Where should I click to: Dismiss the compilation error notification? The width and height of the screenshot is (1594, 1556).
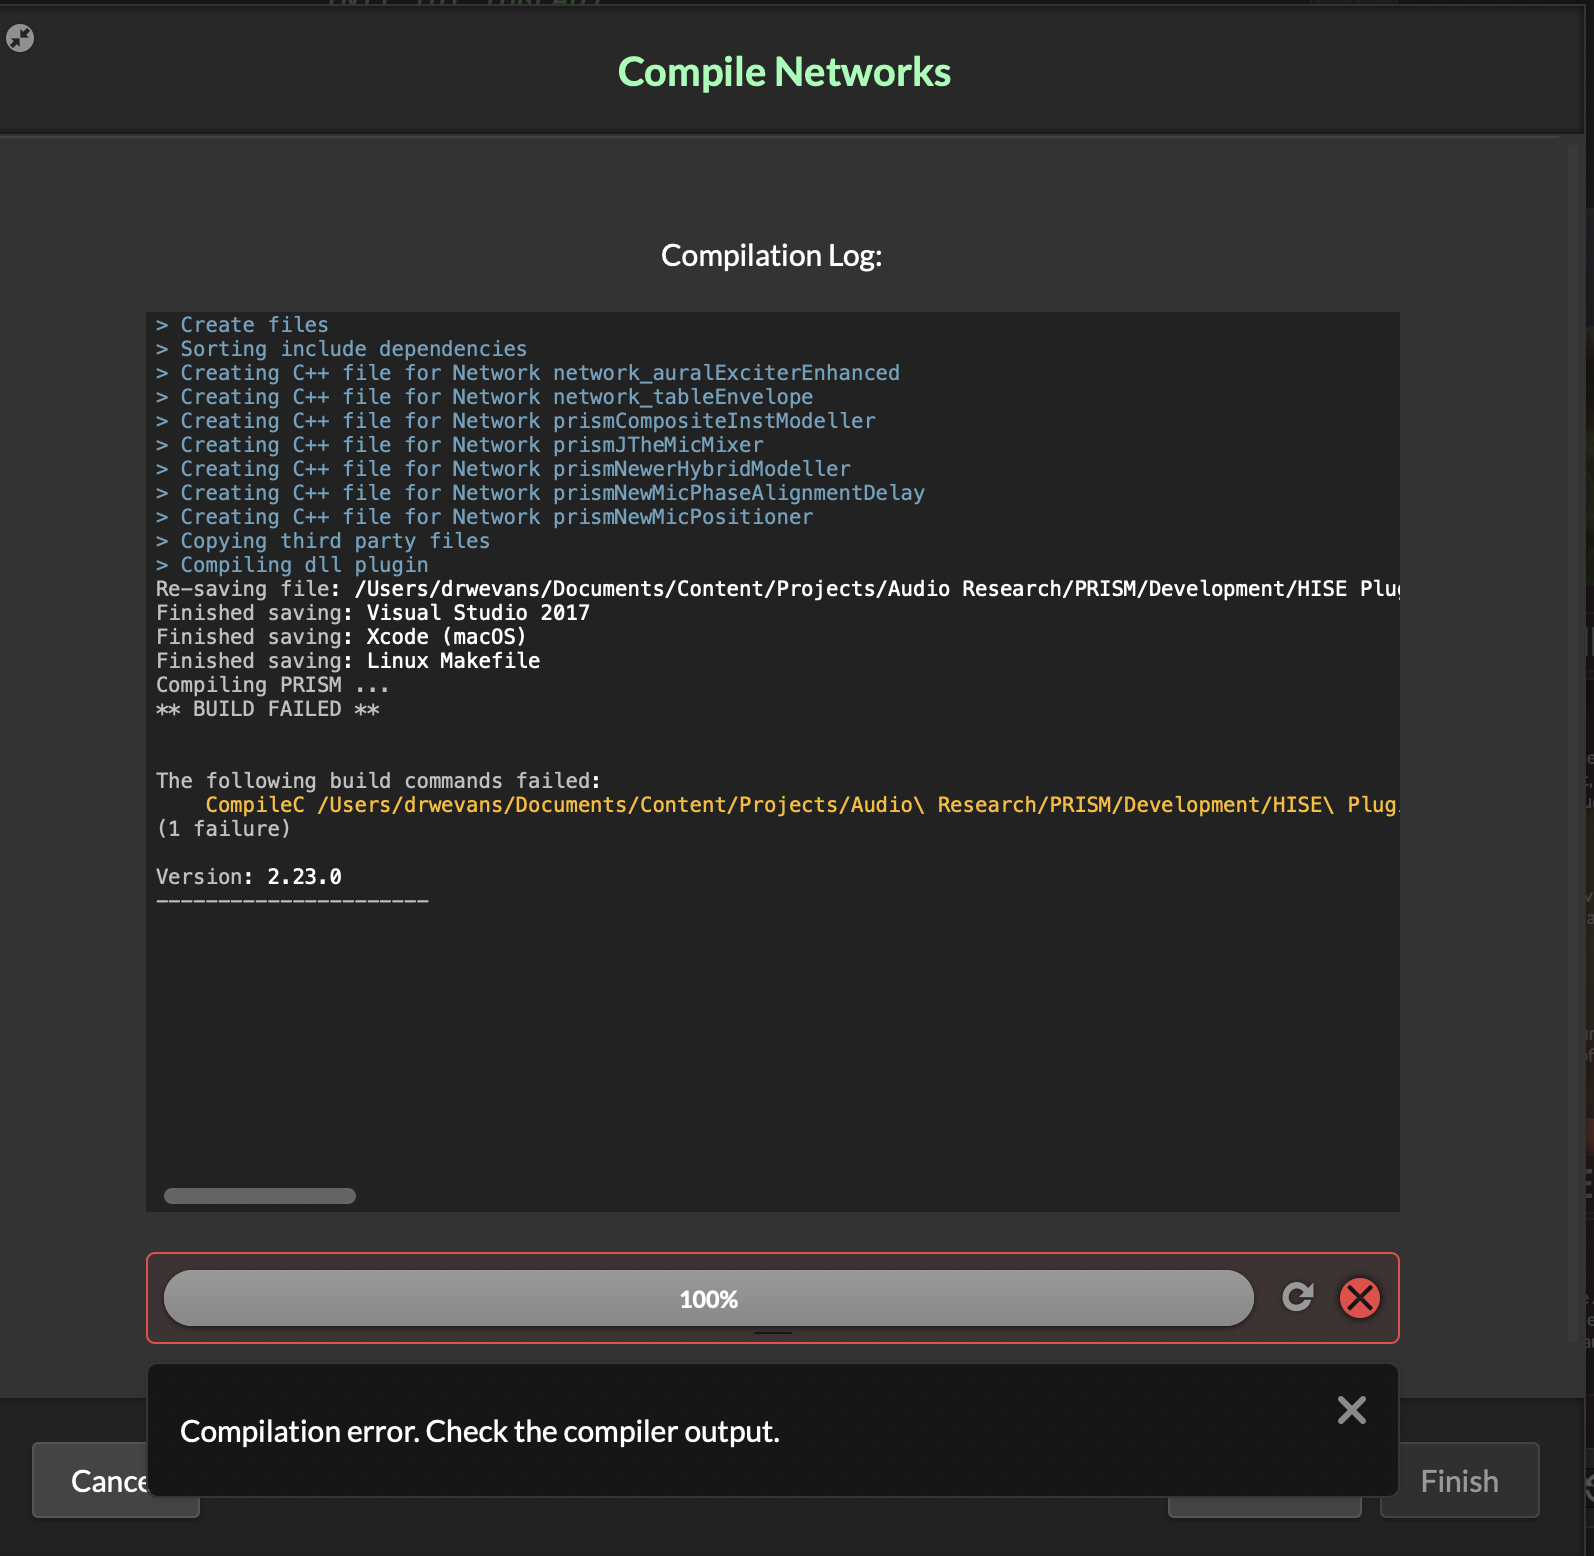[x=1352, y=1410]
